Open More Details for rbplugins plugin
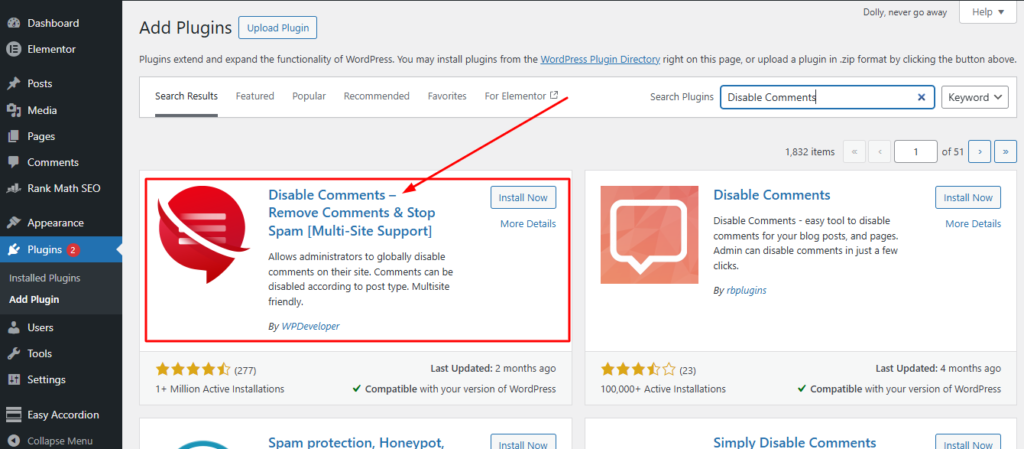 (x=973, y=224)
